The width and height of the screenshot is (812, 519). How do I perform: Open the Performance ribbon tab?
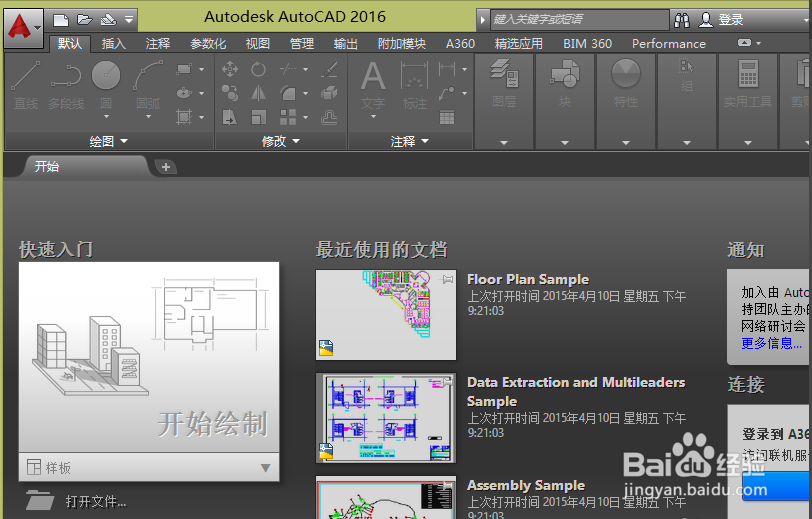pyautogui.click(x=669, y=44)
